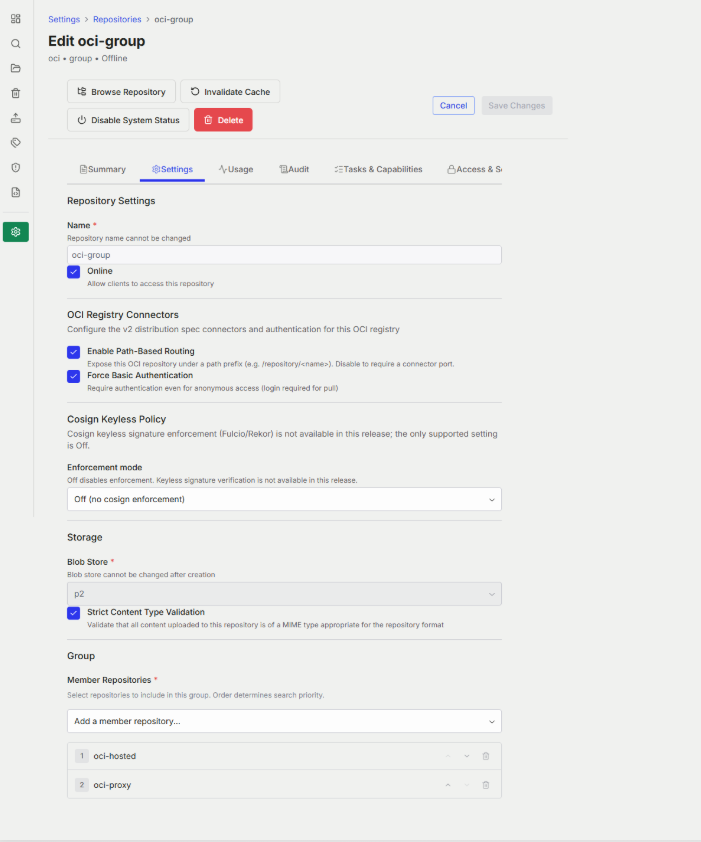701x842 pixels.
Task: Move oci-proxy down in member order
Action: pyautogui.click(x=467, y=785)
